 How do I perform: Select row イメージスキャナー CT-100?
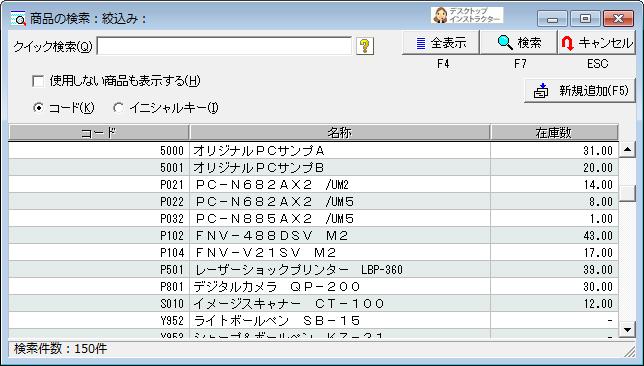[x=313, y=304]
